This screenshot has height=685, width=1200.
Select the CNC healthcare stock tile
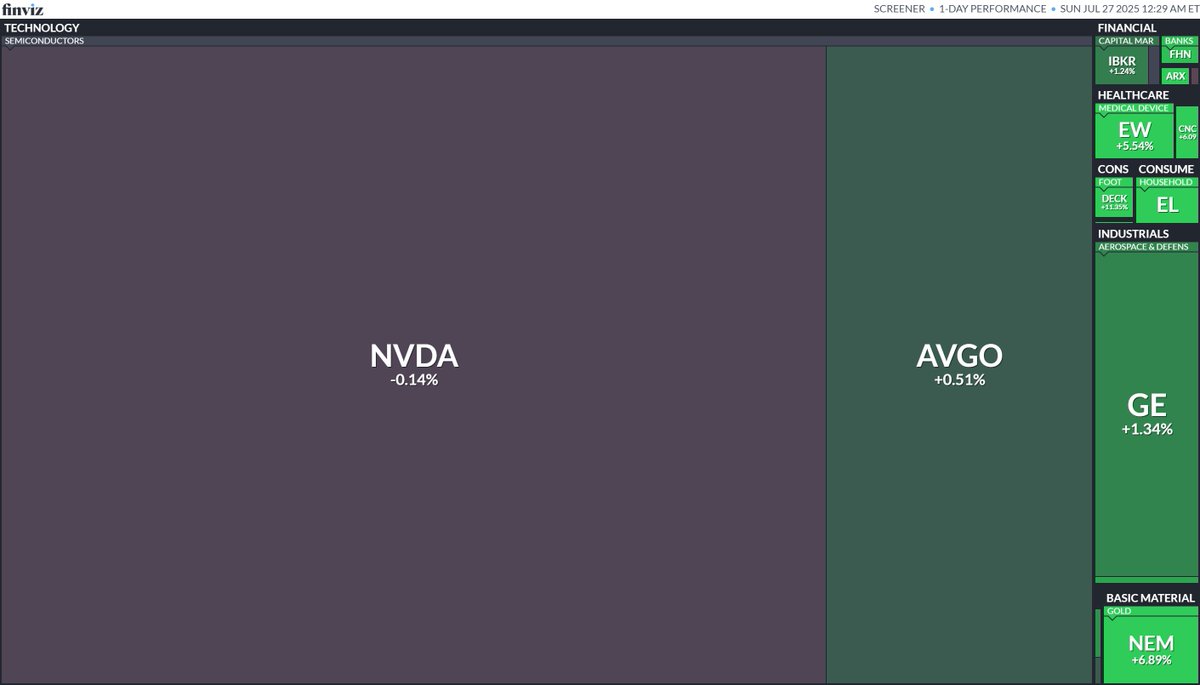point(1187,132)
